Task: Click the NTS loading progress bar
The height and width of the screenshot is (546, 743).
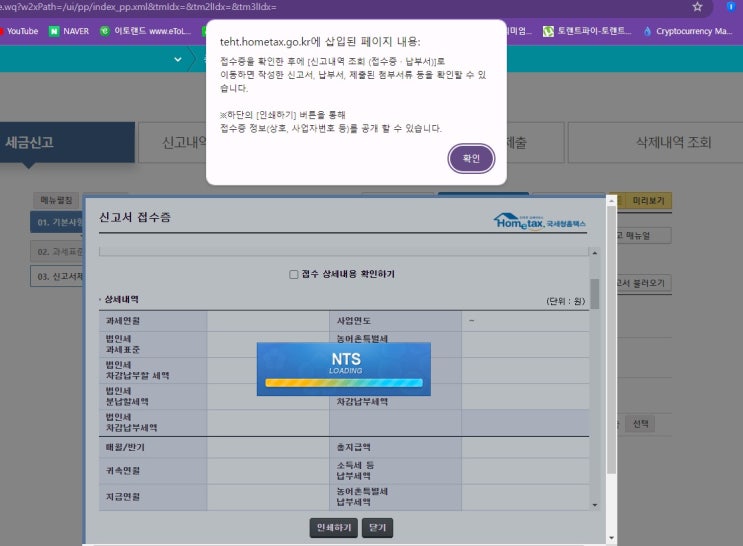Action: click(x=344, y=382)
